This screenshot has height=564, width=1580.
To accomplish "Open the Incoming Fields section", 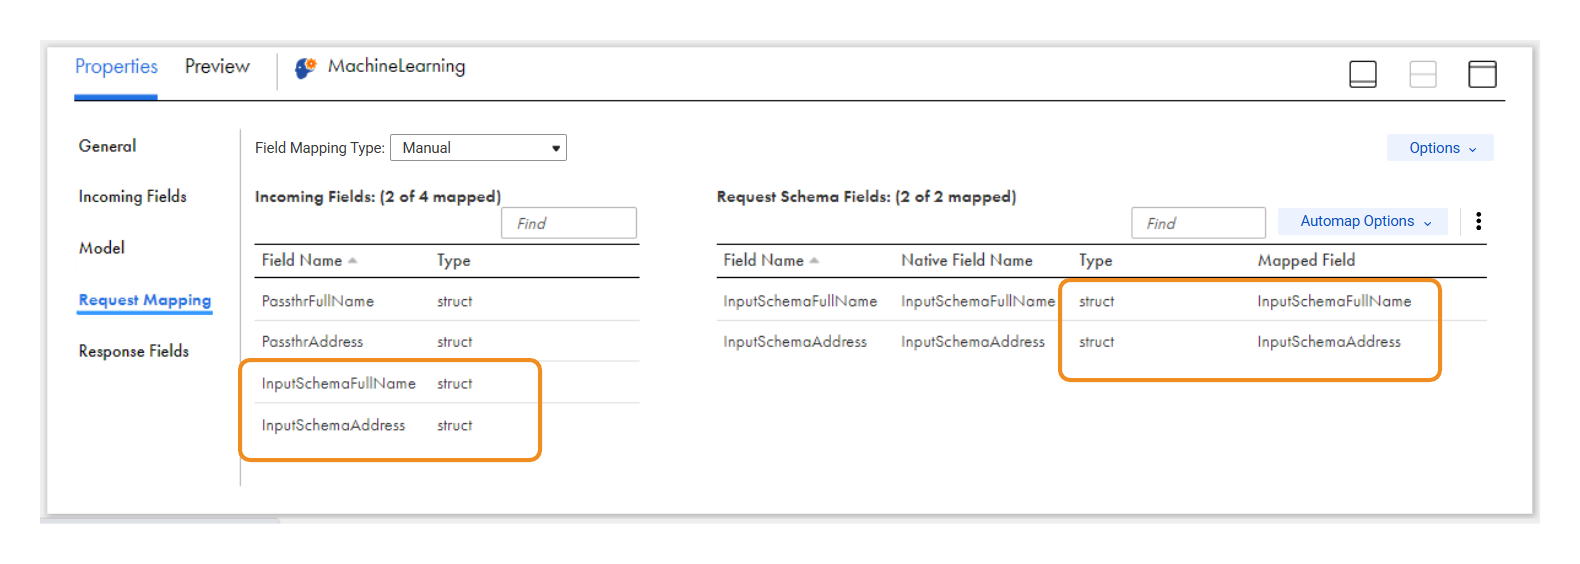I will pos(133,197).
